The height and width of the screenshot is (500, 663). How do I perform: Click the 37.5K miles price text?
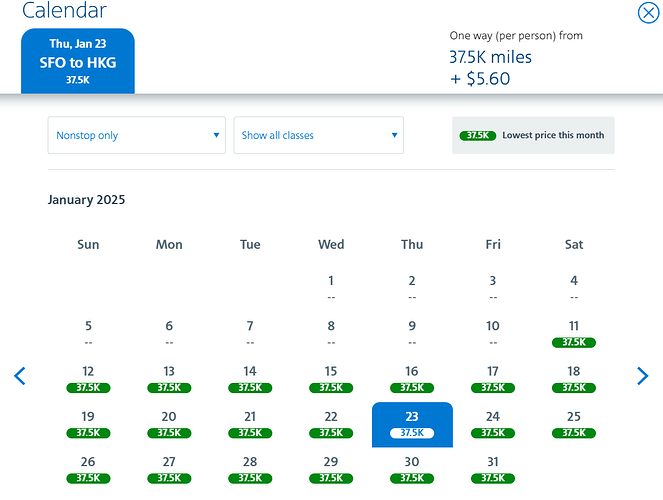click(x=490, y=57)
